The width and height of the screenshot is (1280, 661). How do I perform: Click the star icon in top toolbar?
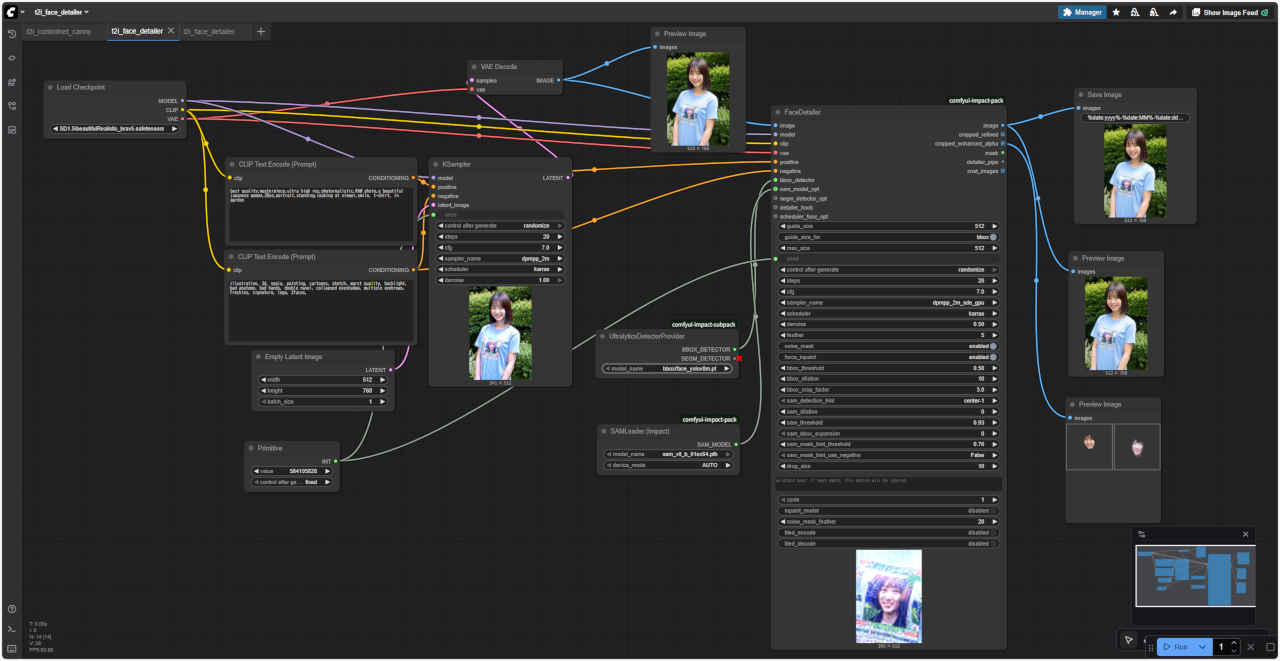(x=1116, y=13)
